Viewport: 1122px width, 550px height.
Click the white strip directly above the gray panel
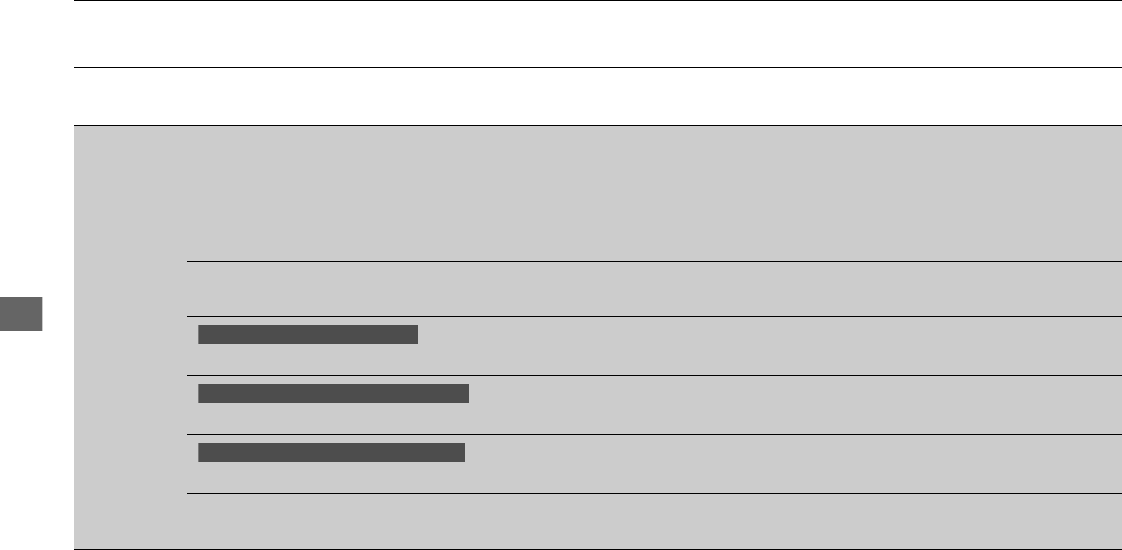(598, 96)
